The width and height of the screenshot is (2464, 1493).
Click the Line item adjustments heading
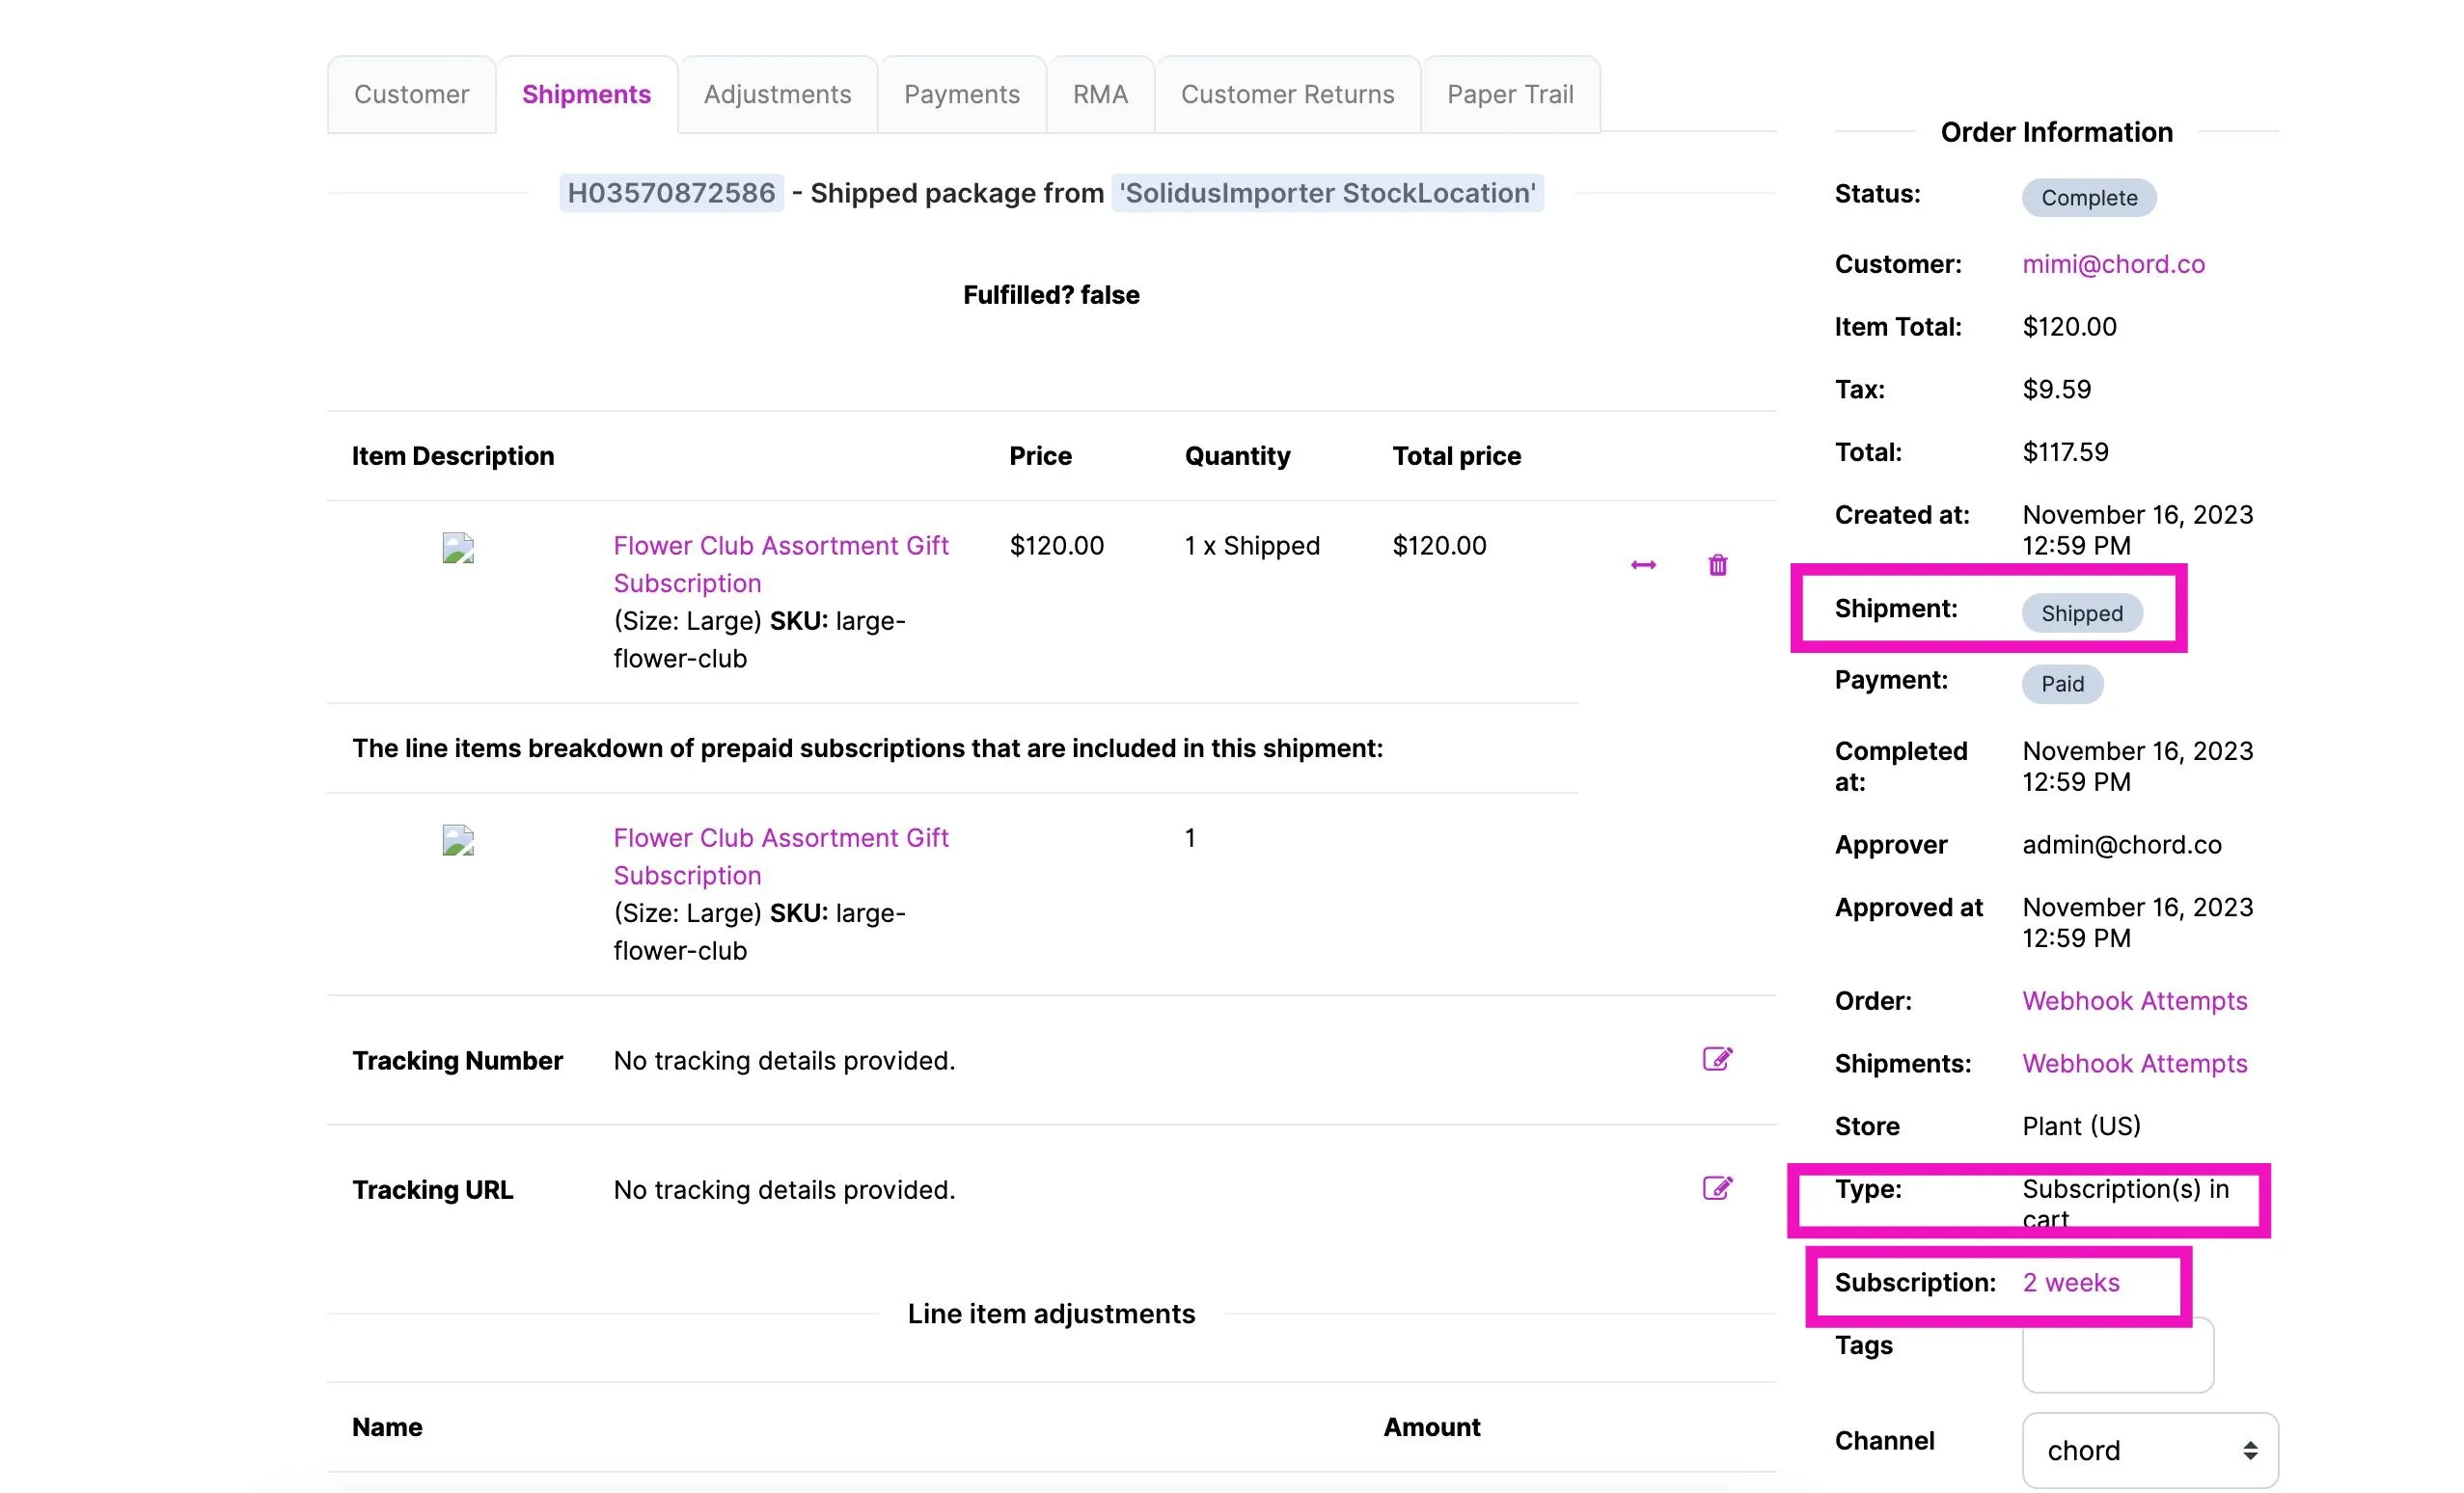(1051, 1314)
